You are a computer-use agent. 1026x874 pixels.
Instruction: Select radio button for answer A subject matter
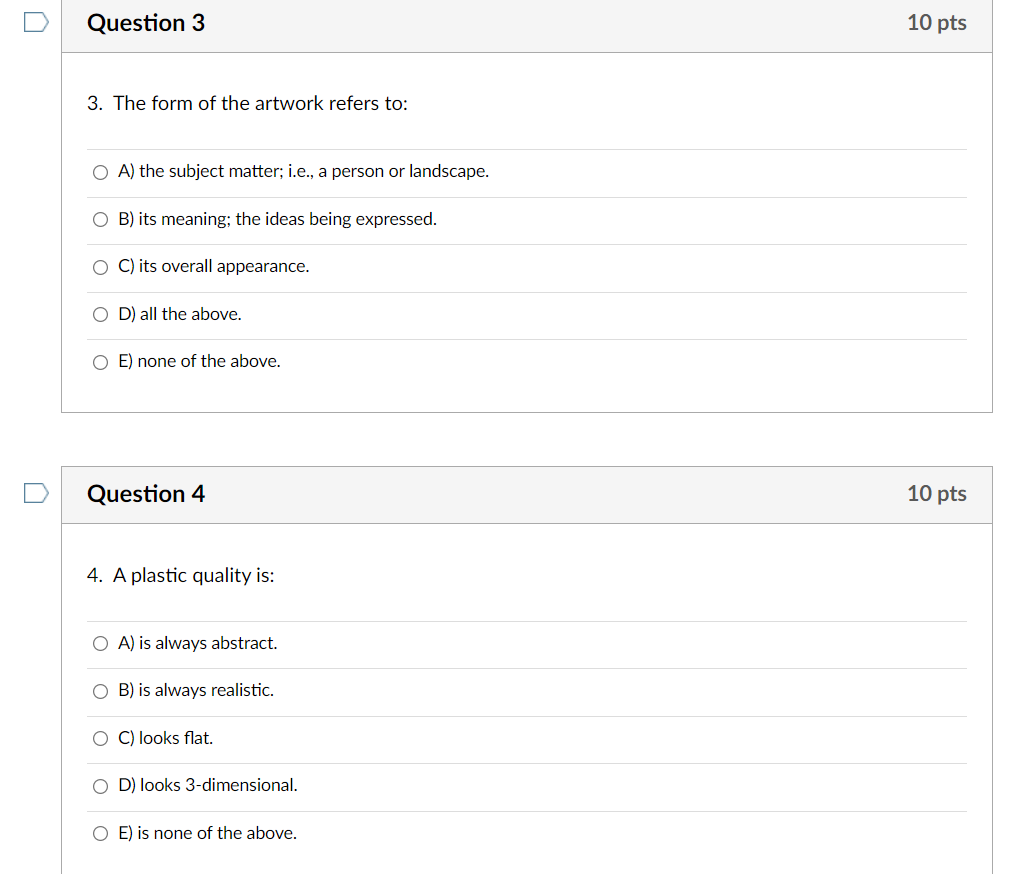pyautogui.click(x=100, y=172)
